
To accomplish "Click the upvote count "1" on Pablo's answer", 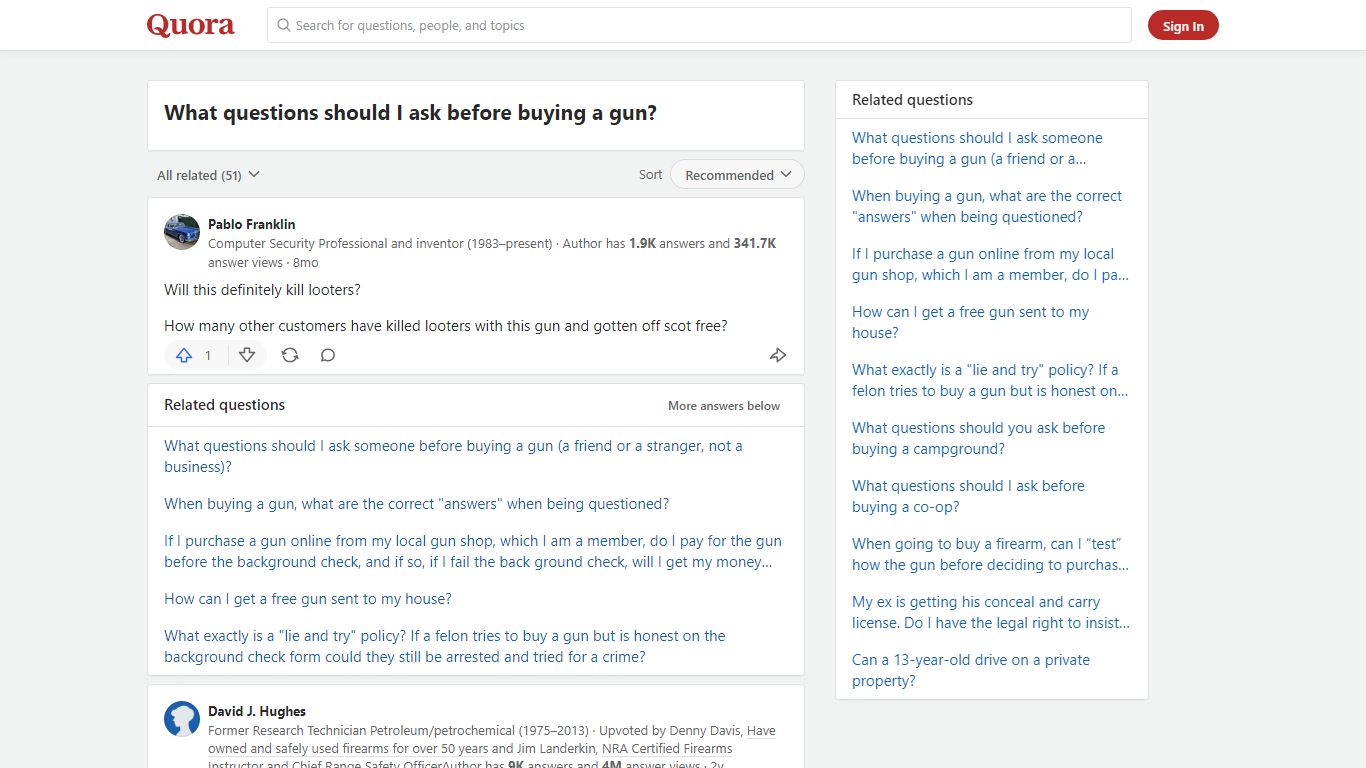I will pos(208,355).
